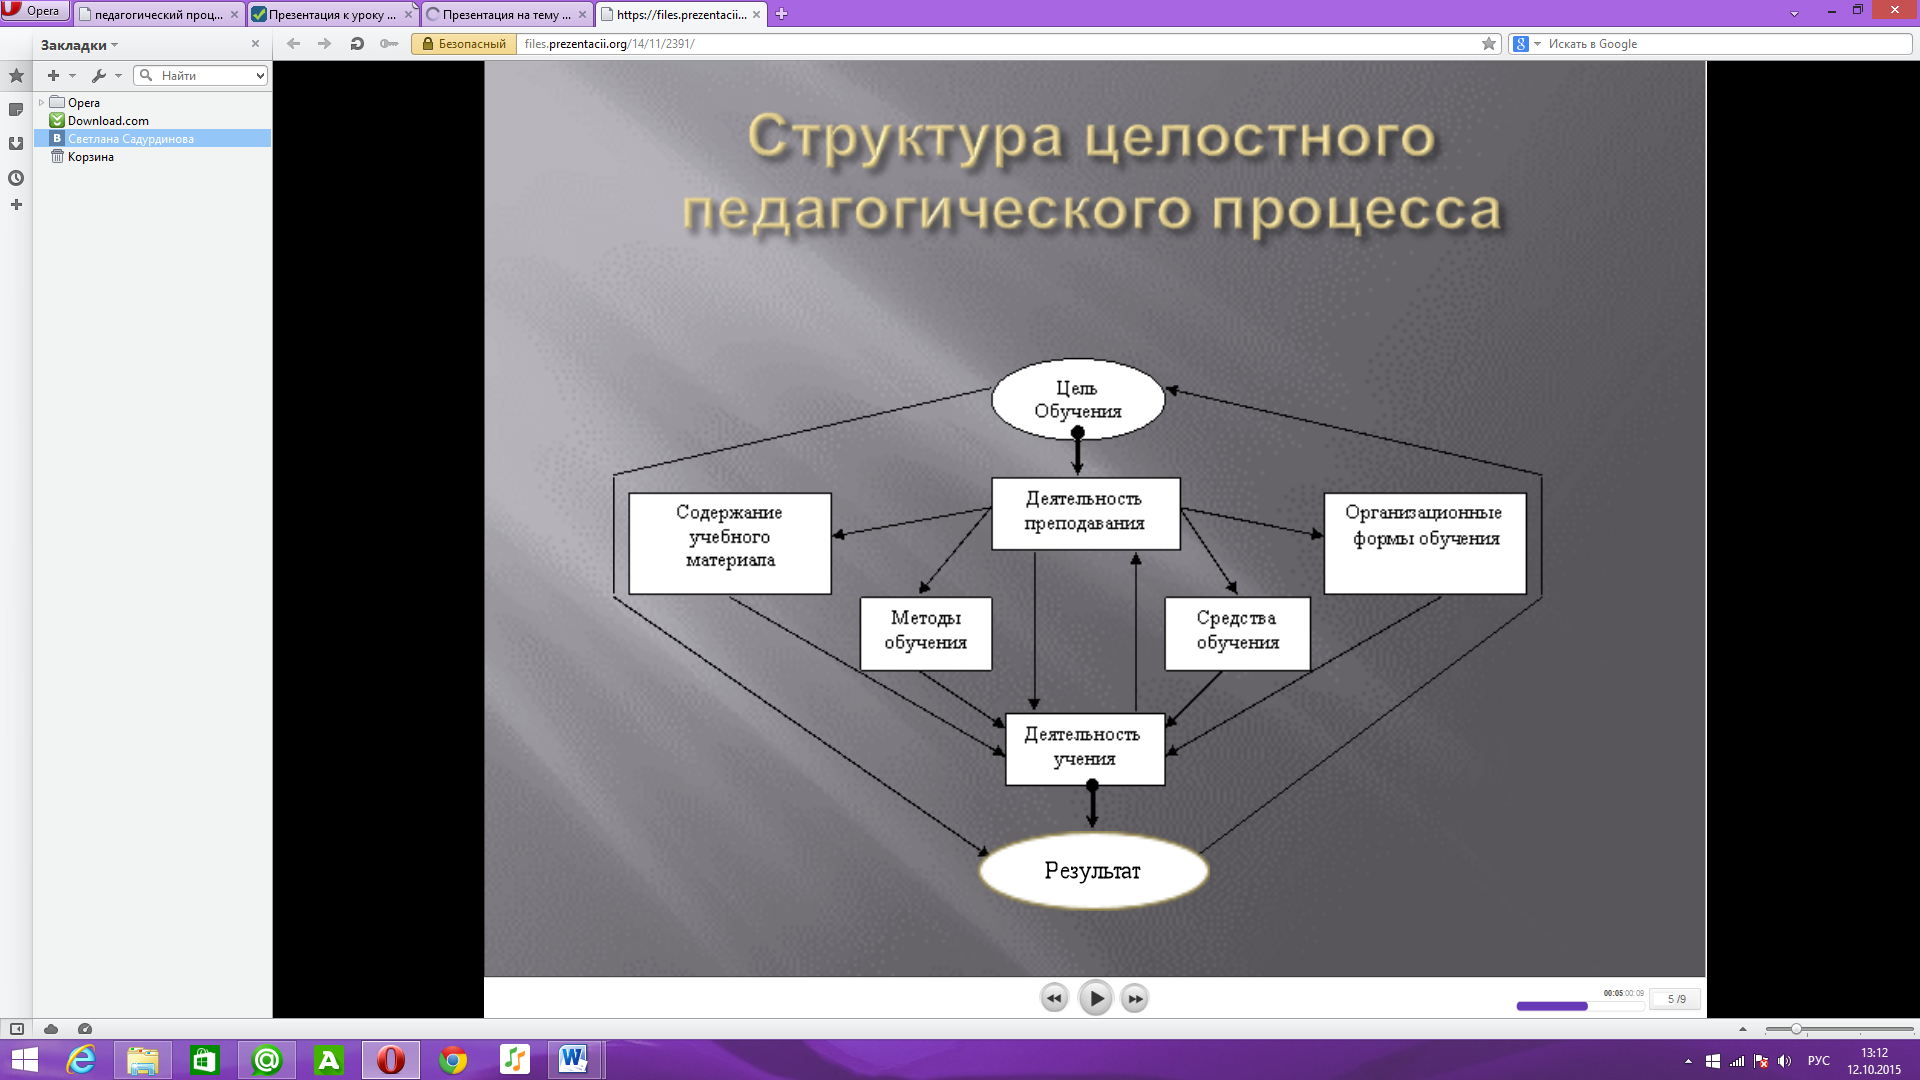Screen dimensions: 1920x1080
Task: Go to next slide with forward button
Action: tap(1134, 998)
